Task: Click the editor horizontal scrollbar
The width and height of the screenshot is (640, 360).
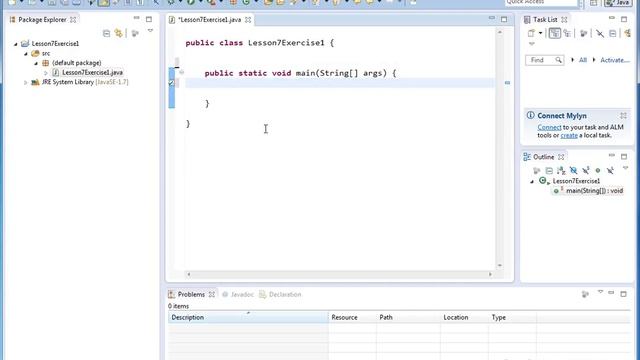Action: click(340, 274)
